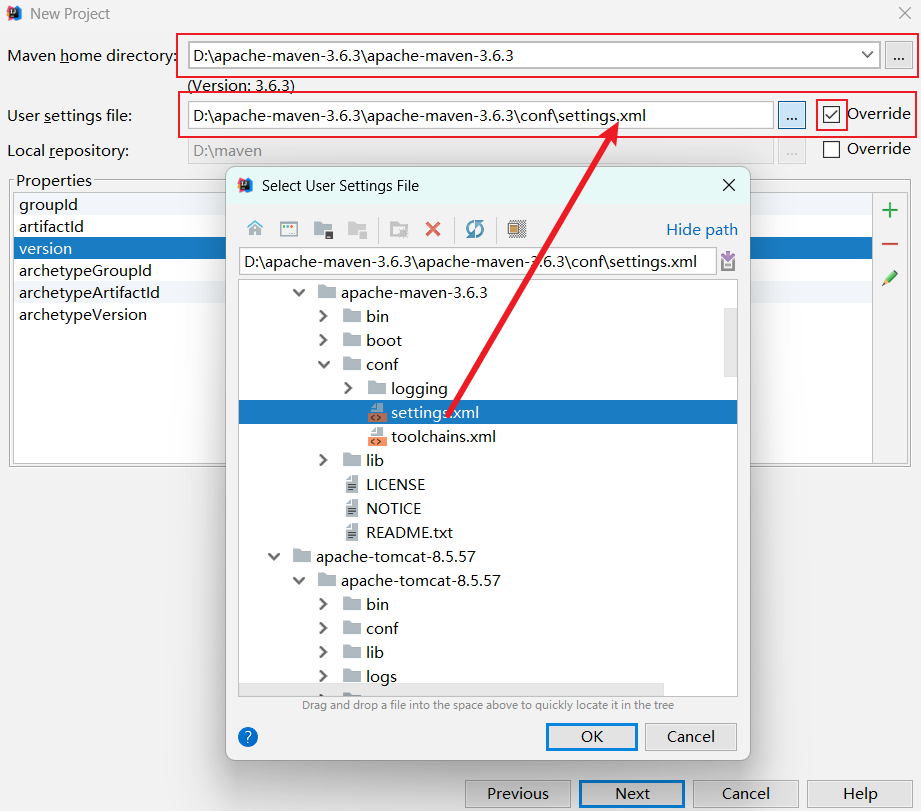Confirm selection with OK button
The image size is (921, 811).
coord(591,736)
